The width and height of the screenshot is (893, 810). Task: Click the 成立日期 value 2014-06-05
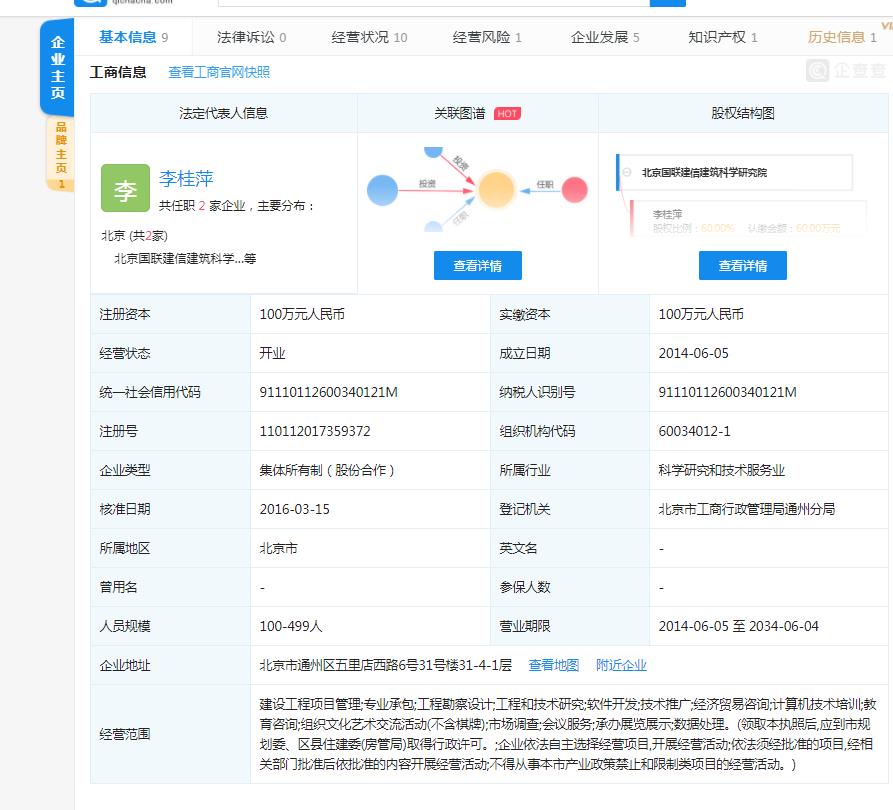(x=694, y=353)
